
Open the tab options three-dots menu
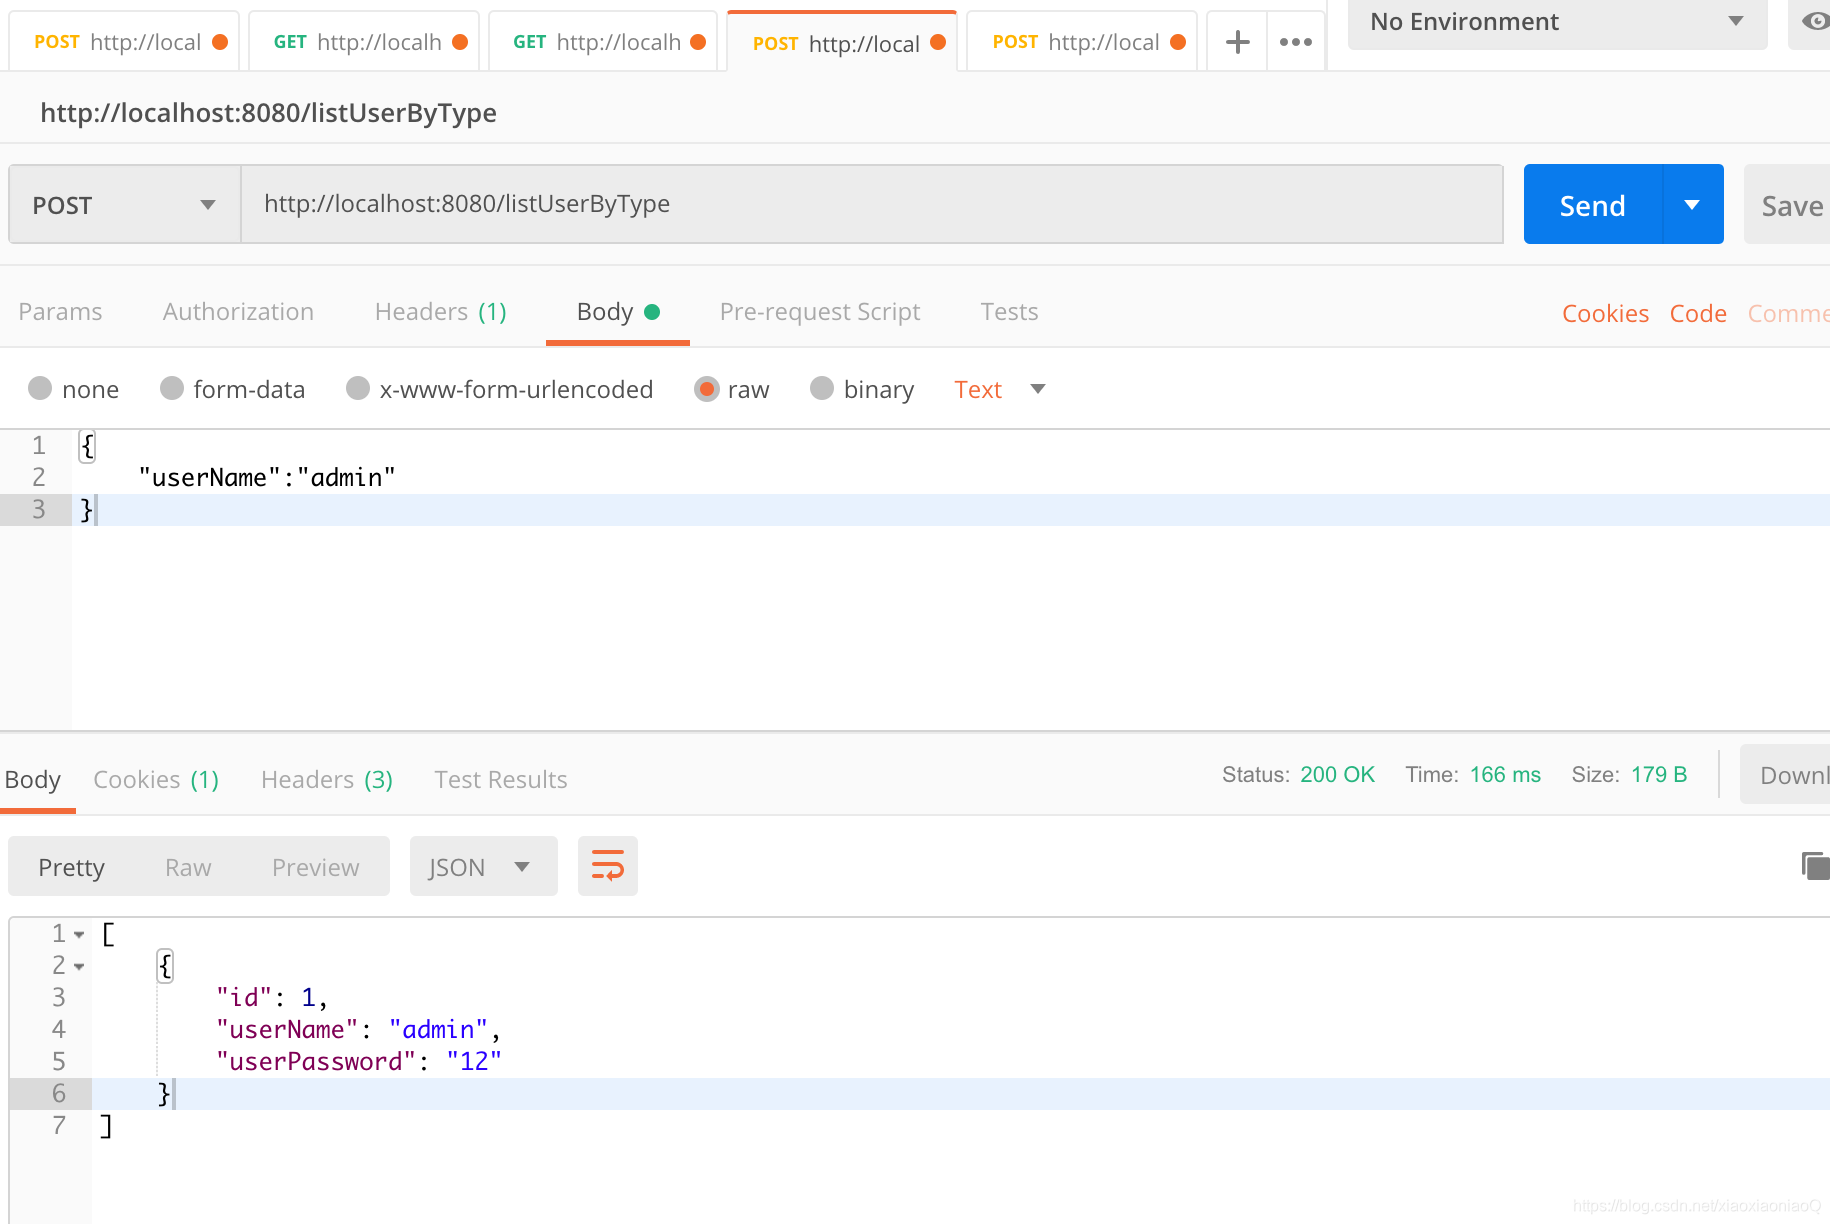tap(1295, 42)
